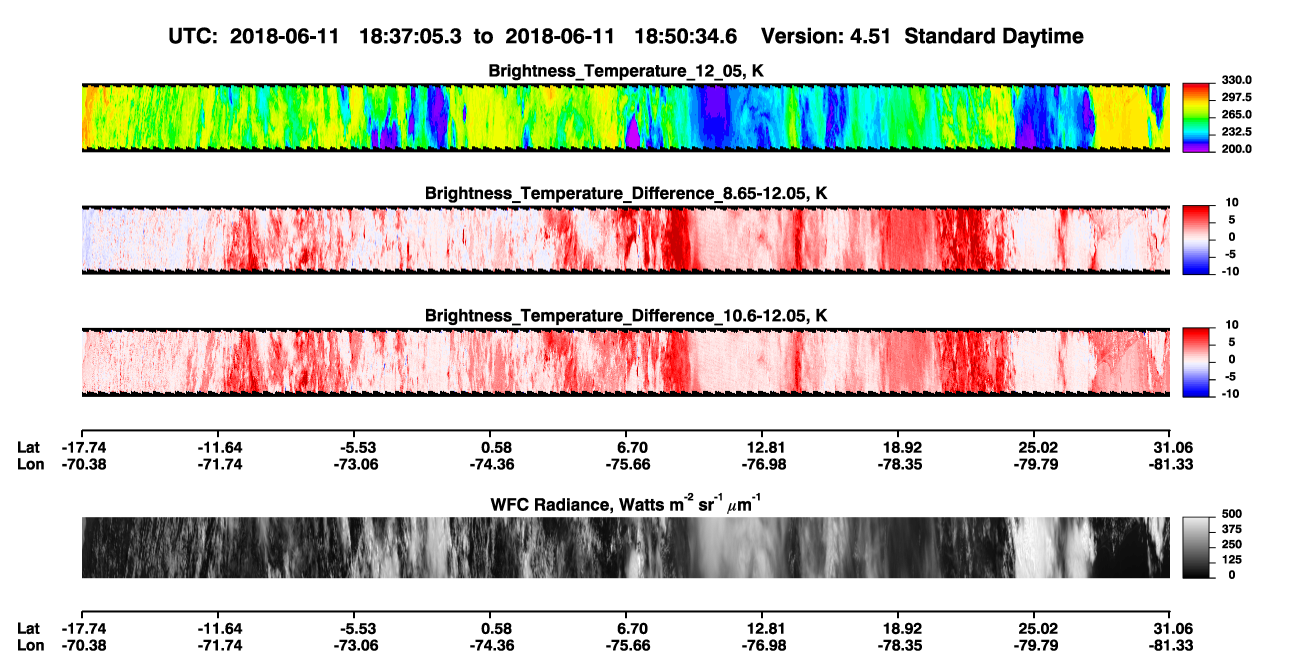
Task: Click upper axis latitude -5.53
Action: [x=353, y=447]
